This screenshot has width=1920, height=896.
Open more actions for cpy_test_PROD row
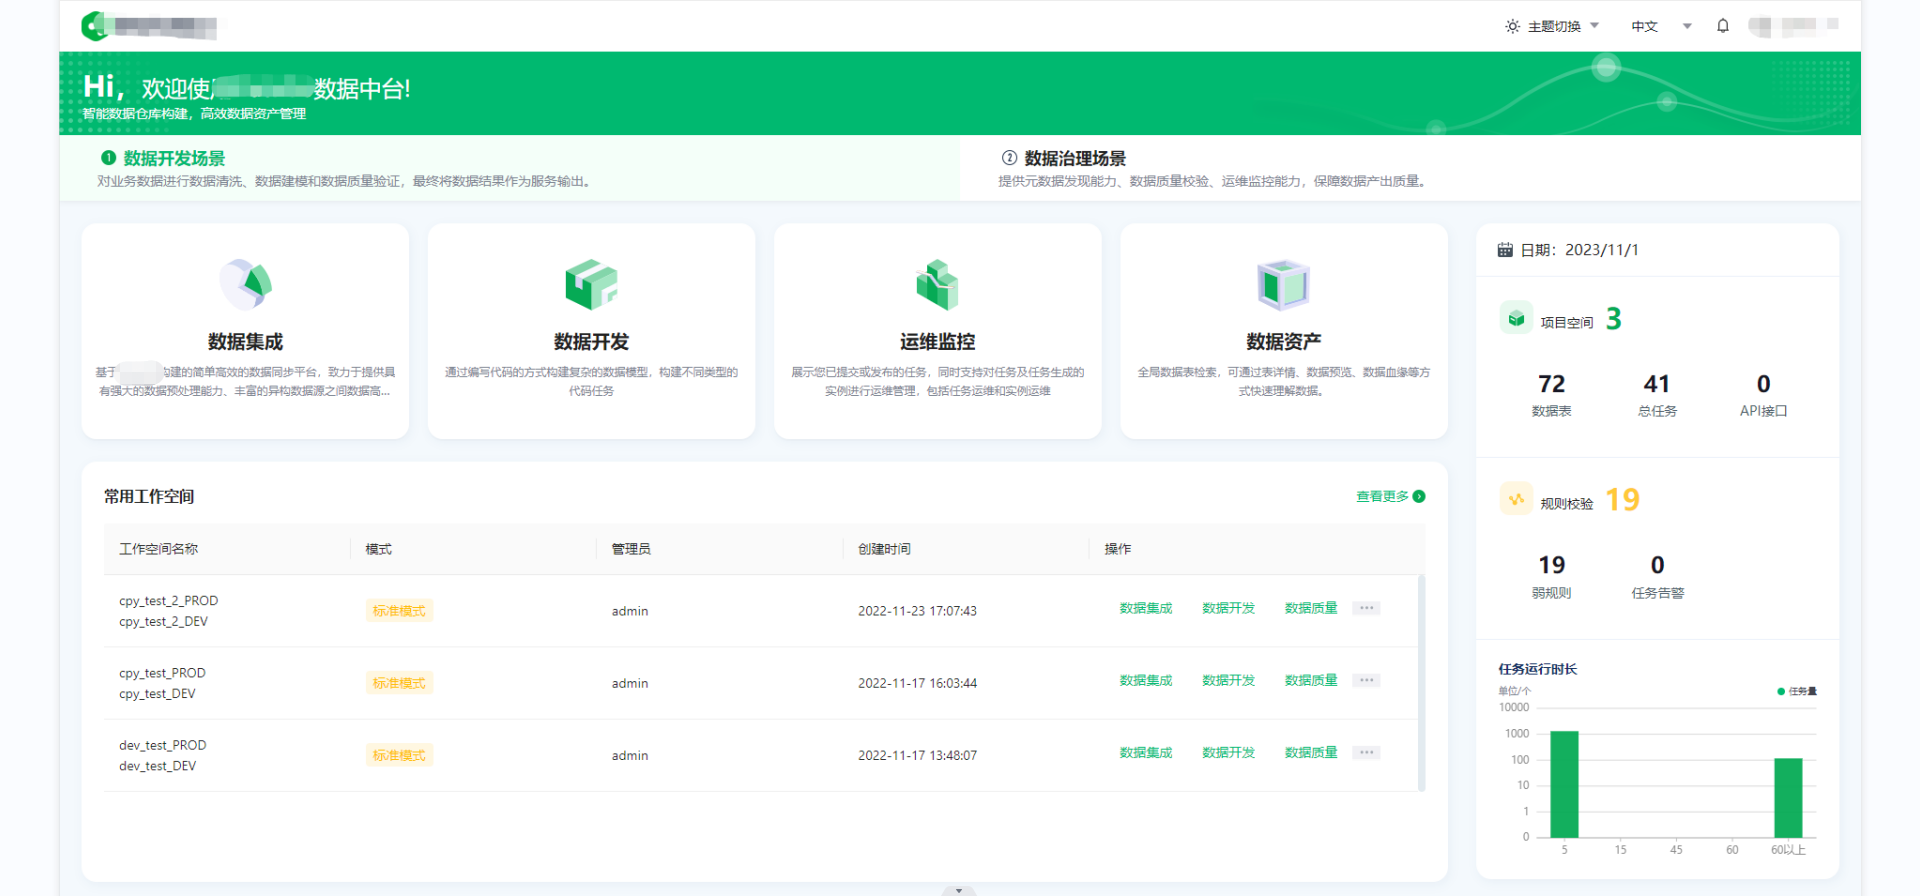(x=1366, y=680)
